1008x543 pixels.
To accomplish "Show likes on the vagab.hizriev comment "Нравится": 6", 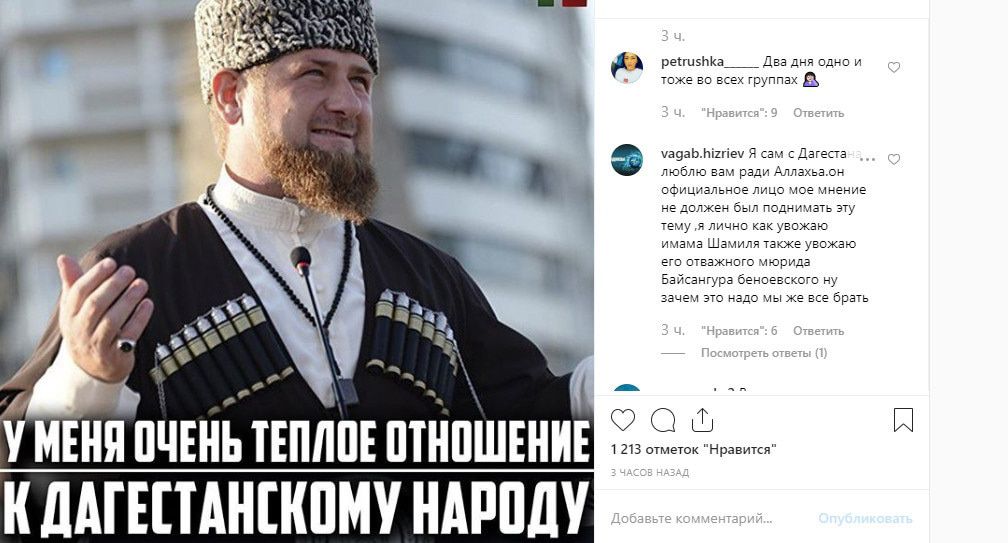I will 739,330.
